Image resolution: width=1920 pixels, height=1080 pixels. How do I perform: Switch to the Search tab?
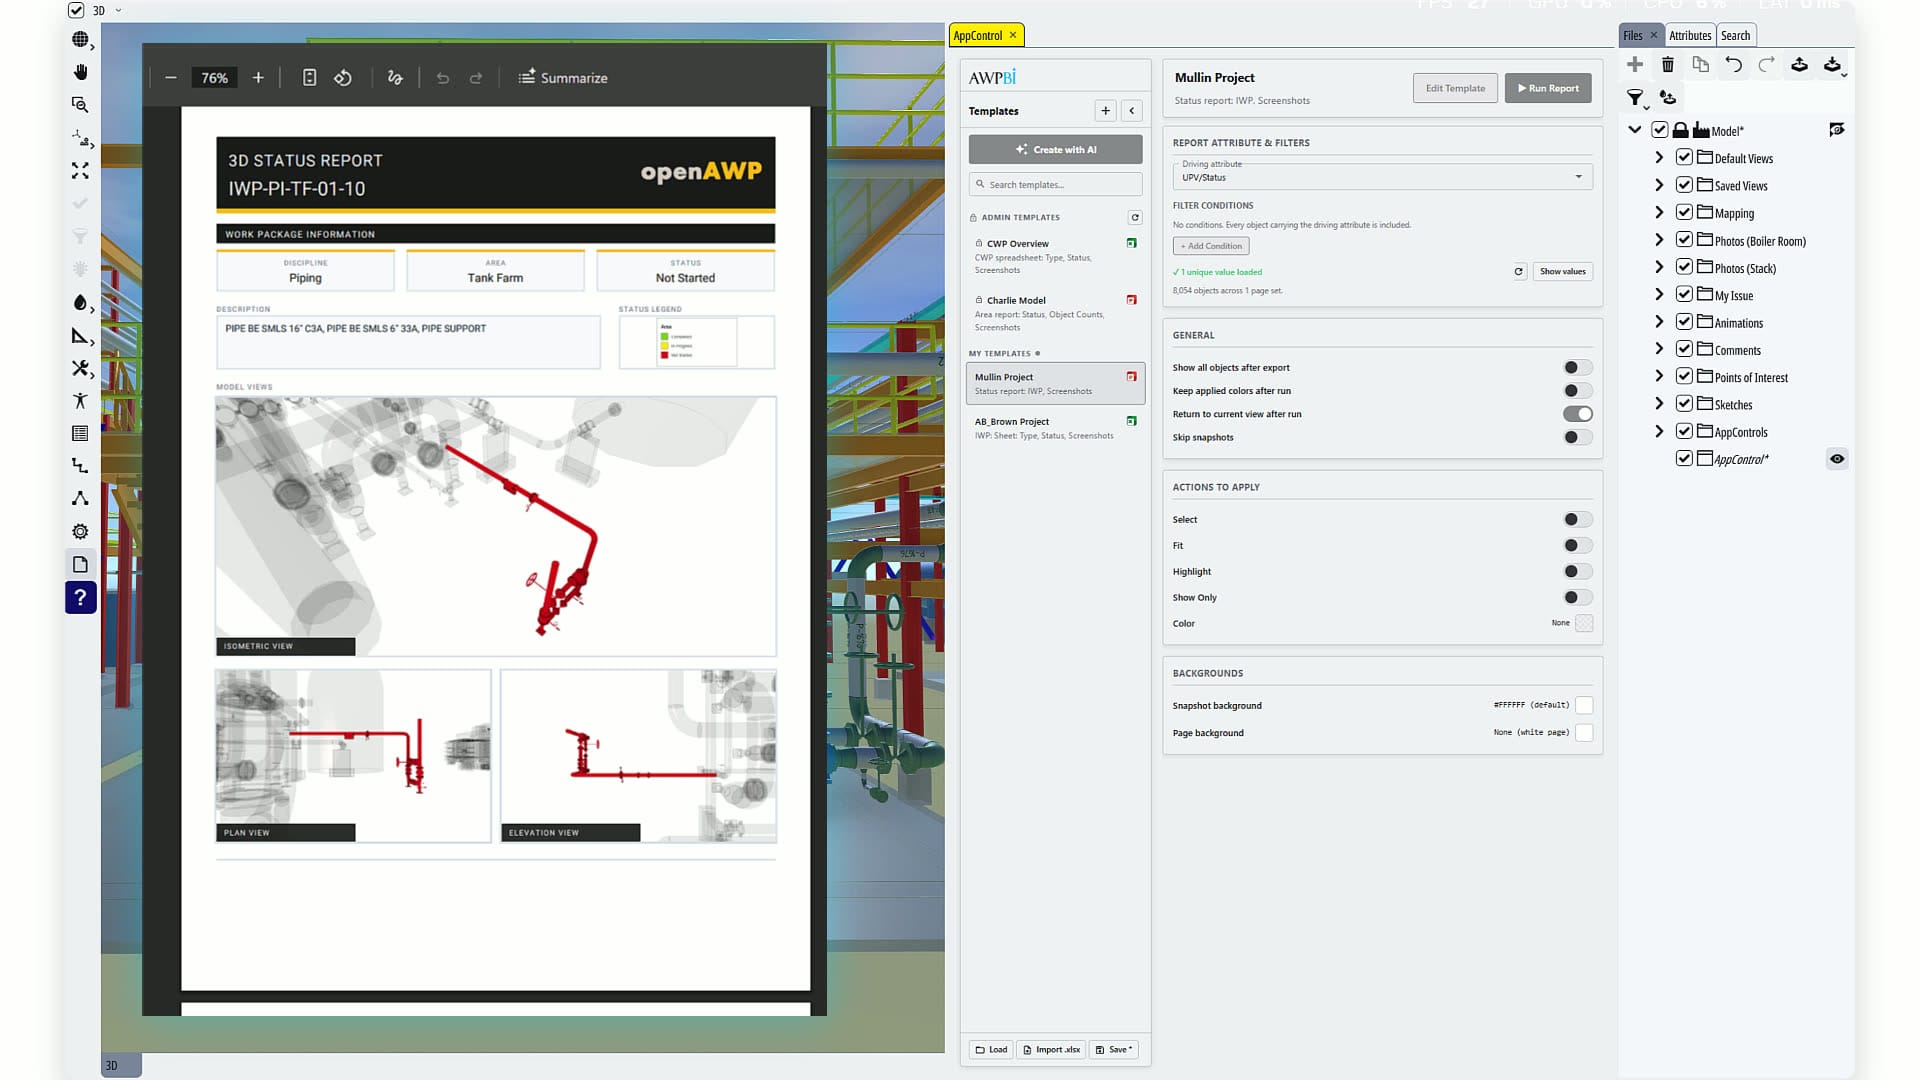point(1735,35)
